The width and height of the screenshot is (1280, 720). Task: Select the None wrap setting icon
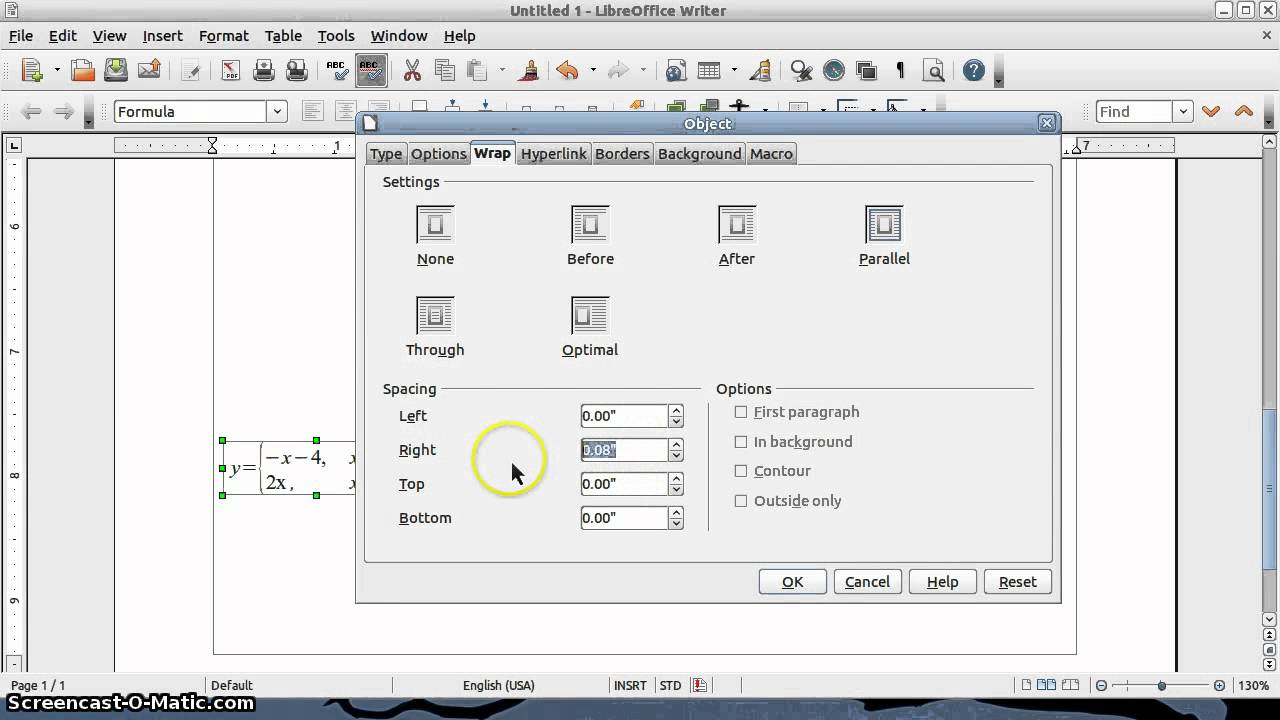[x=435, y=225]
